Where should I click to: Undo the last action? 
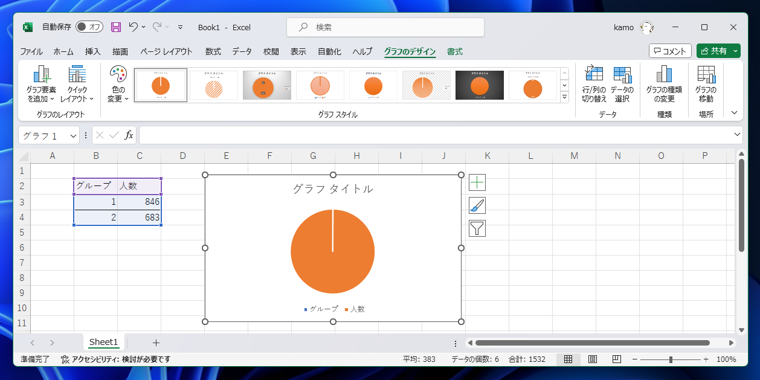coord(134,27)
